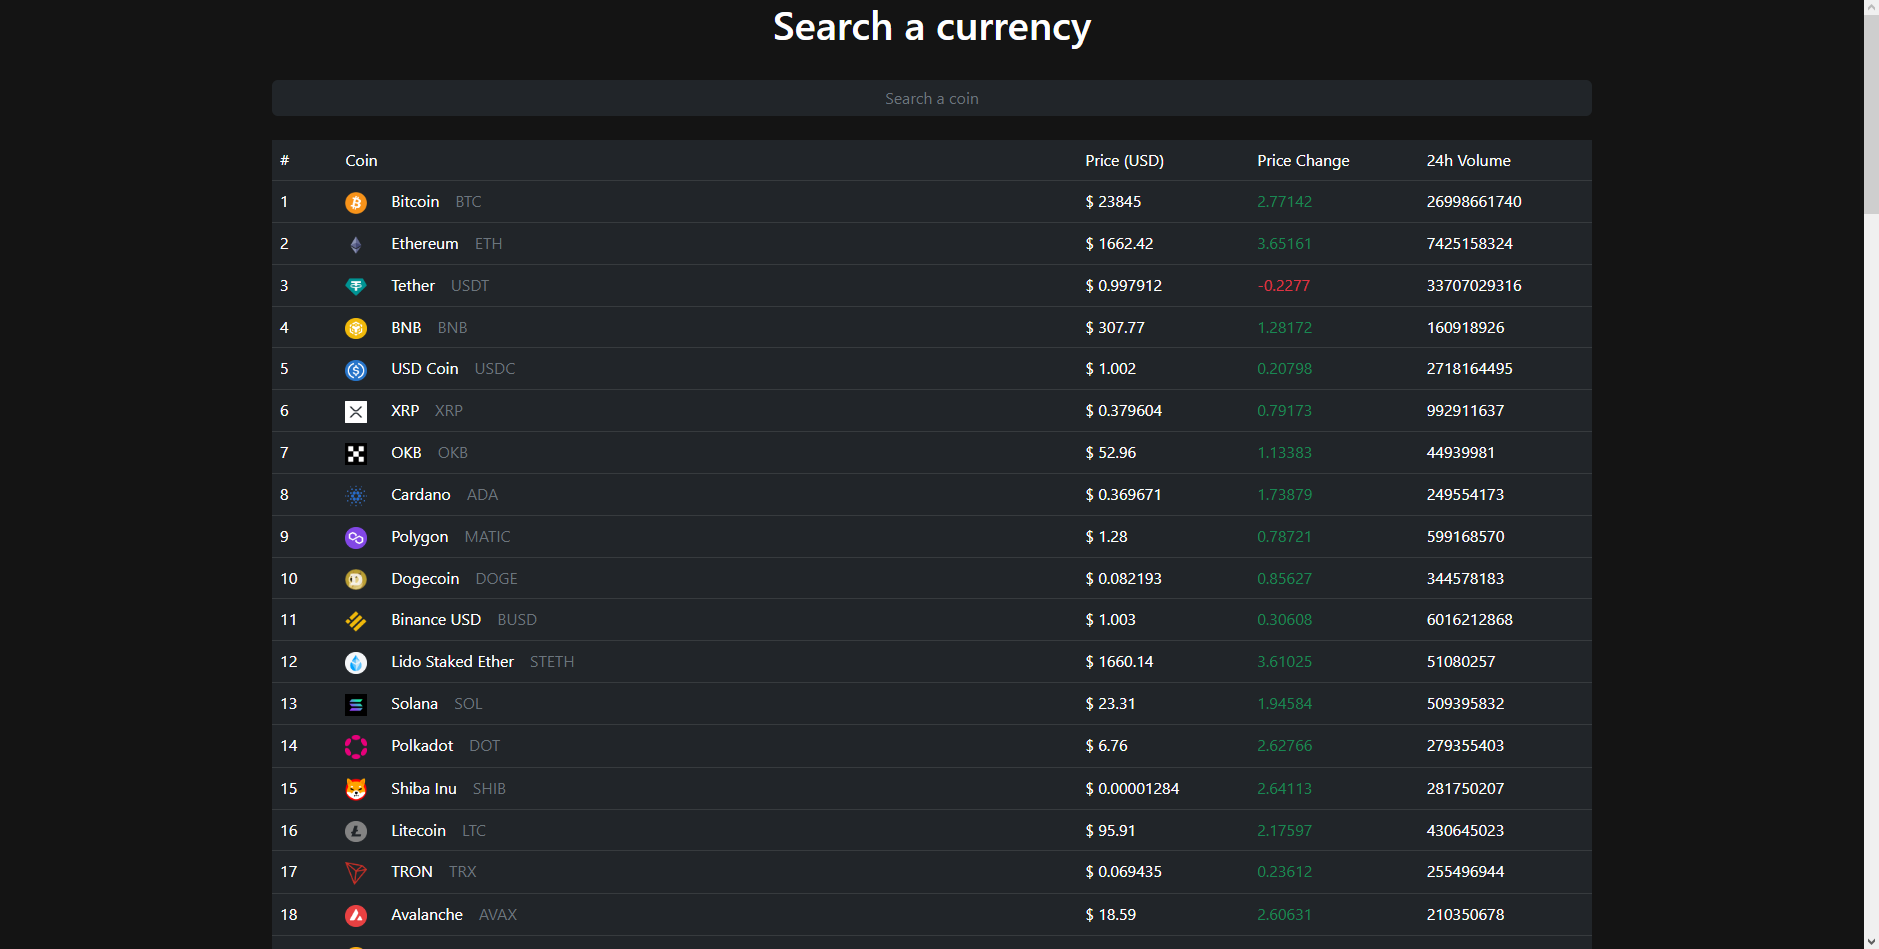Click the Avalanche red icon
Viewport: 1879px width, 949px height.
click(x=356, y=915)
